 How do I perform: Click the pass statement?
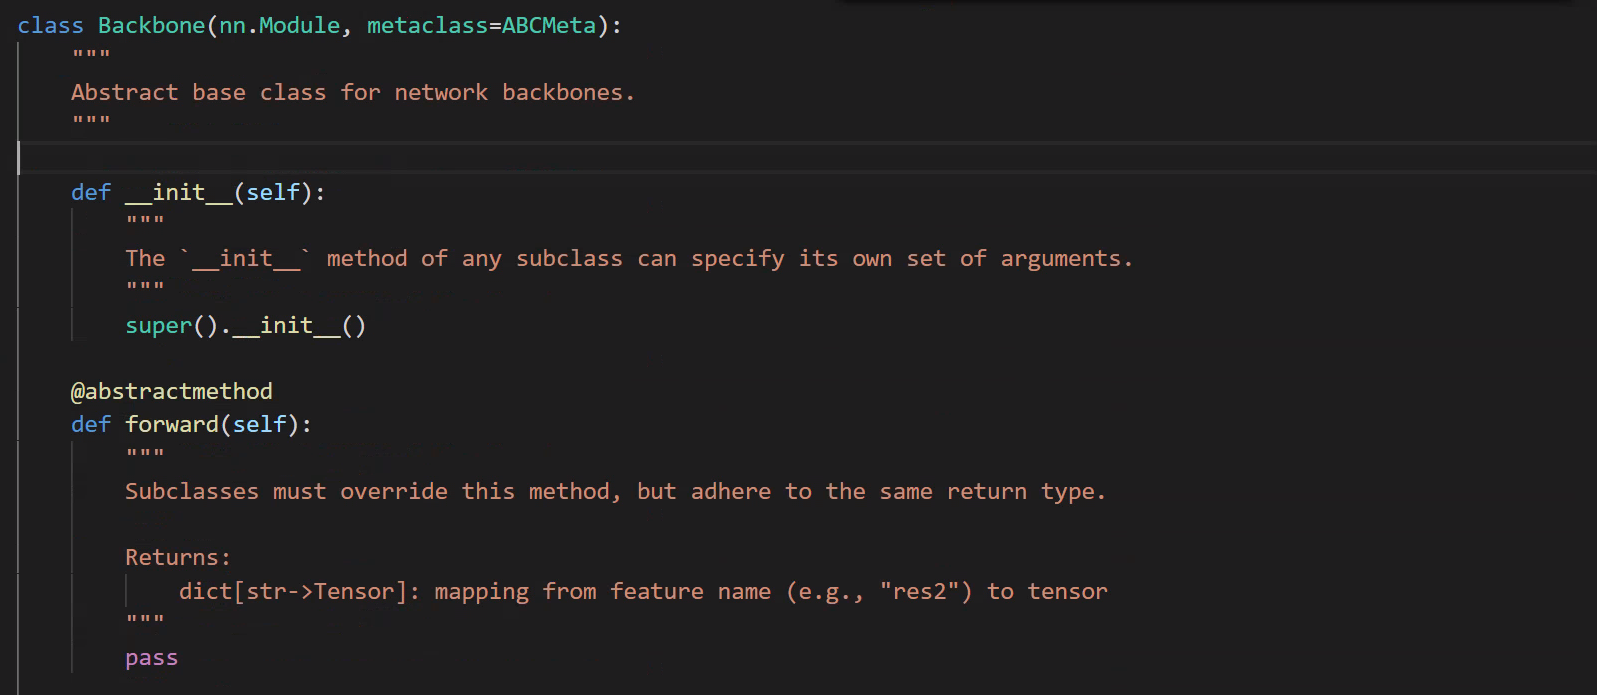pyautogui.click(x=151, y=658)
